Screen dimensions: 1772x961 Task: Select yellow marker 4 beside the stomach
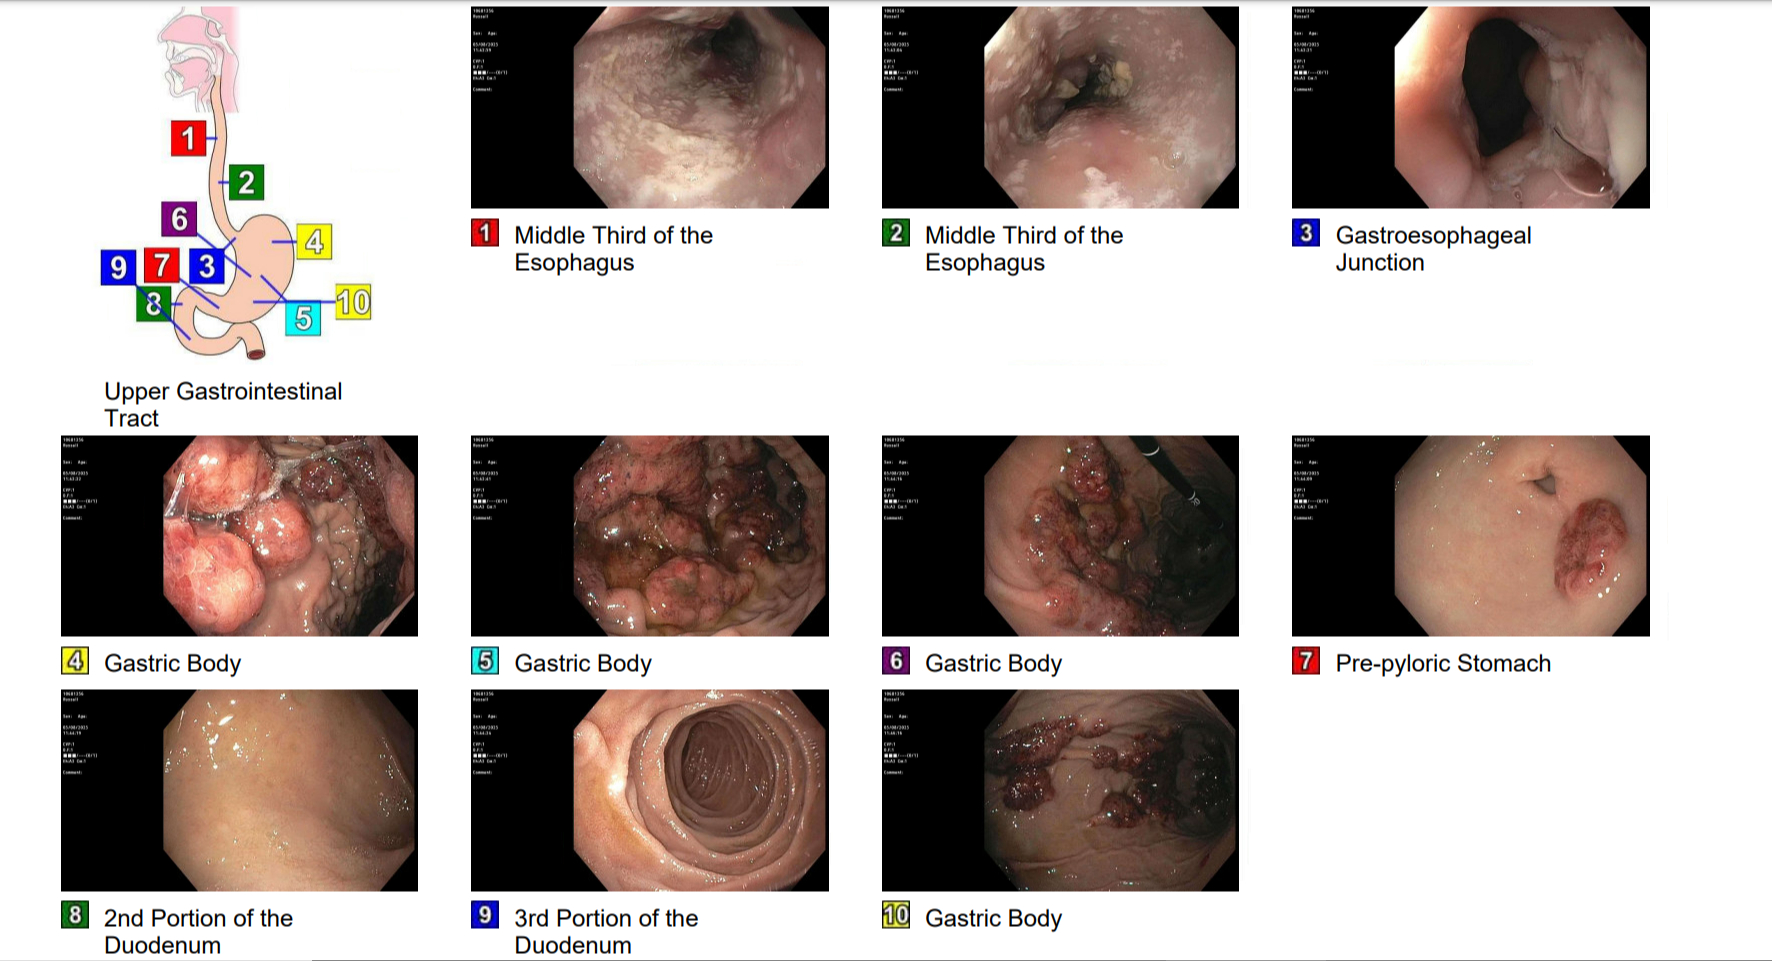[314, 241]
